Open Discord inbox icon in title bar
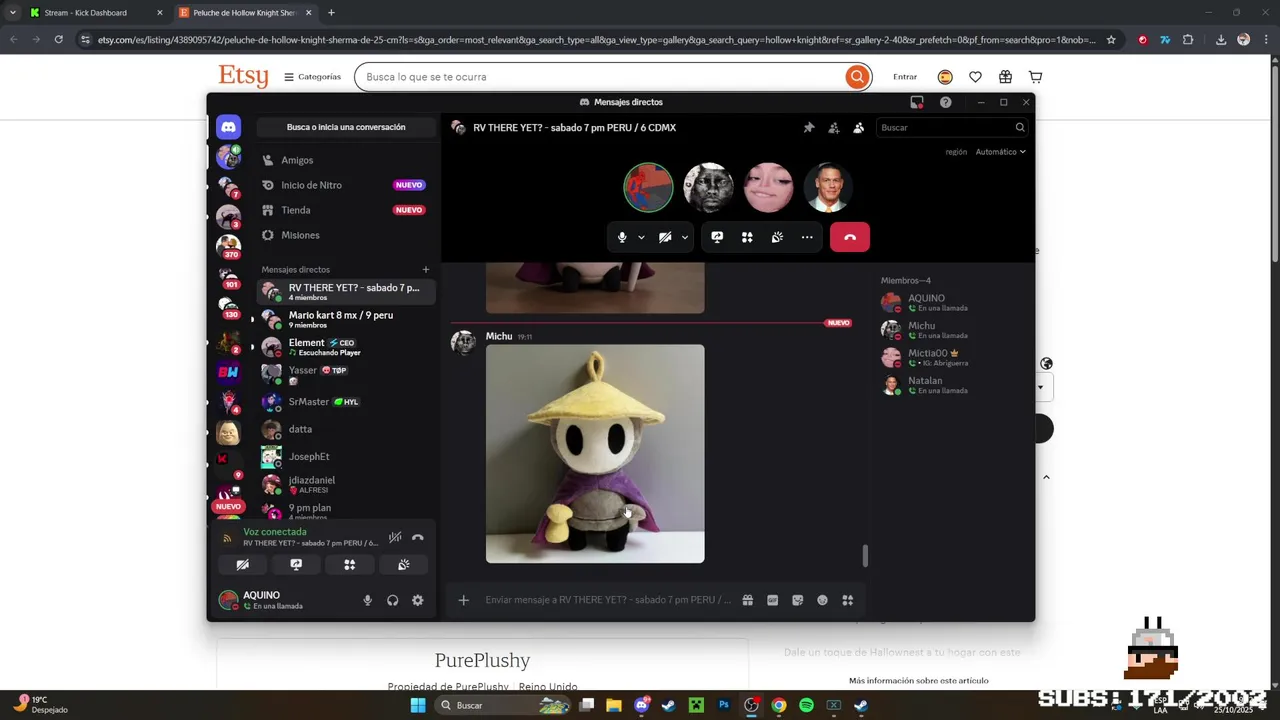This screenshot has width=1280, height=720. [916, 102]
